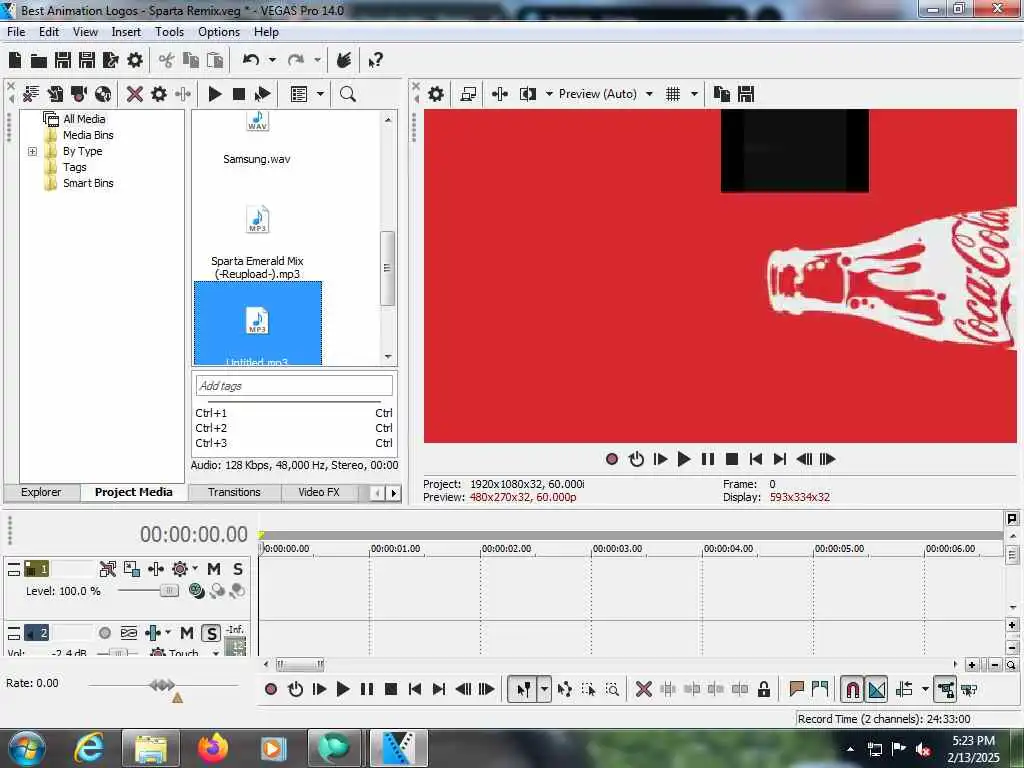
Task: Click the playback Rate slider
Action: [x=163, y=685]
